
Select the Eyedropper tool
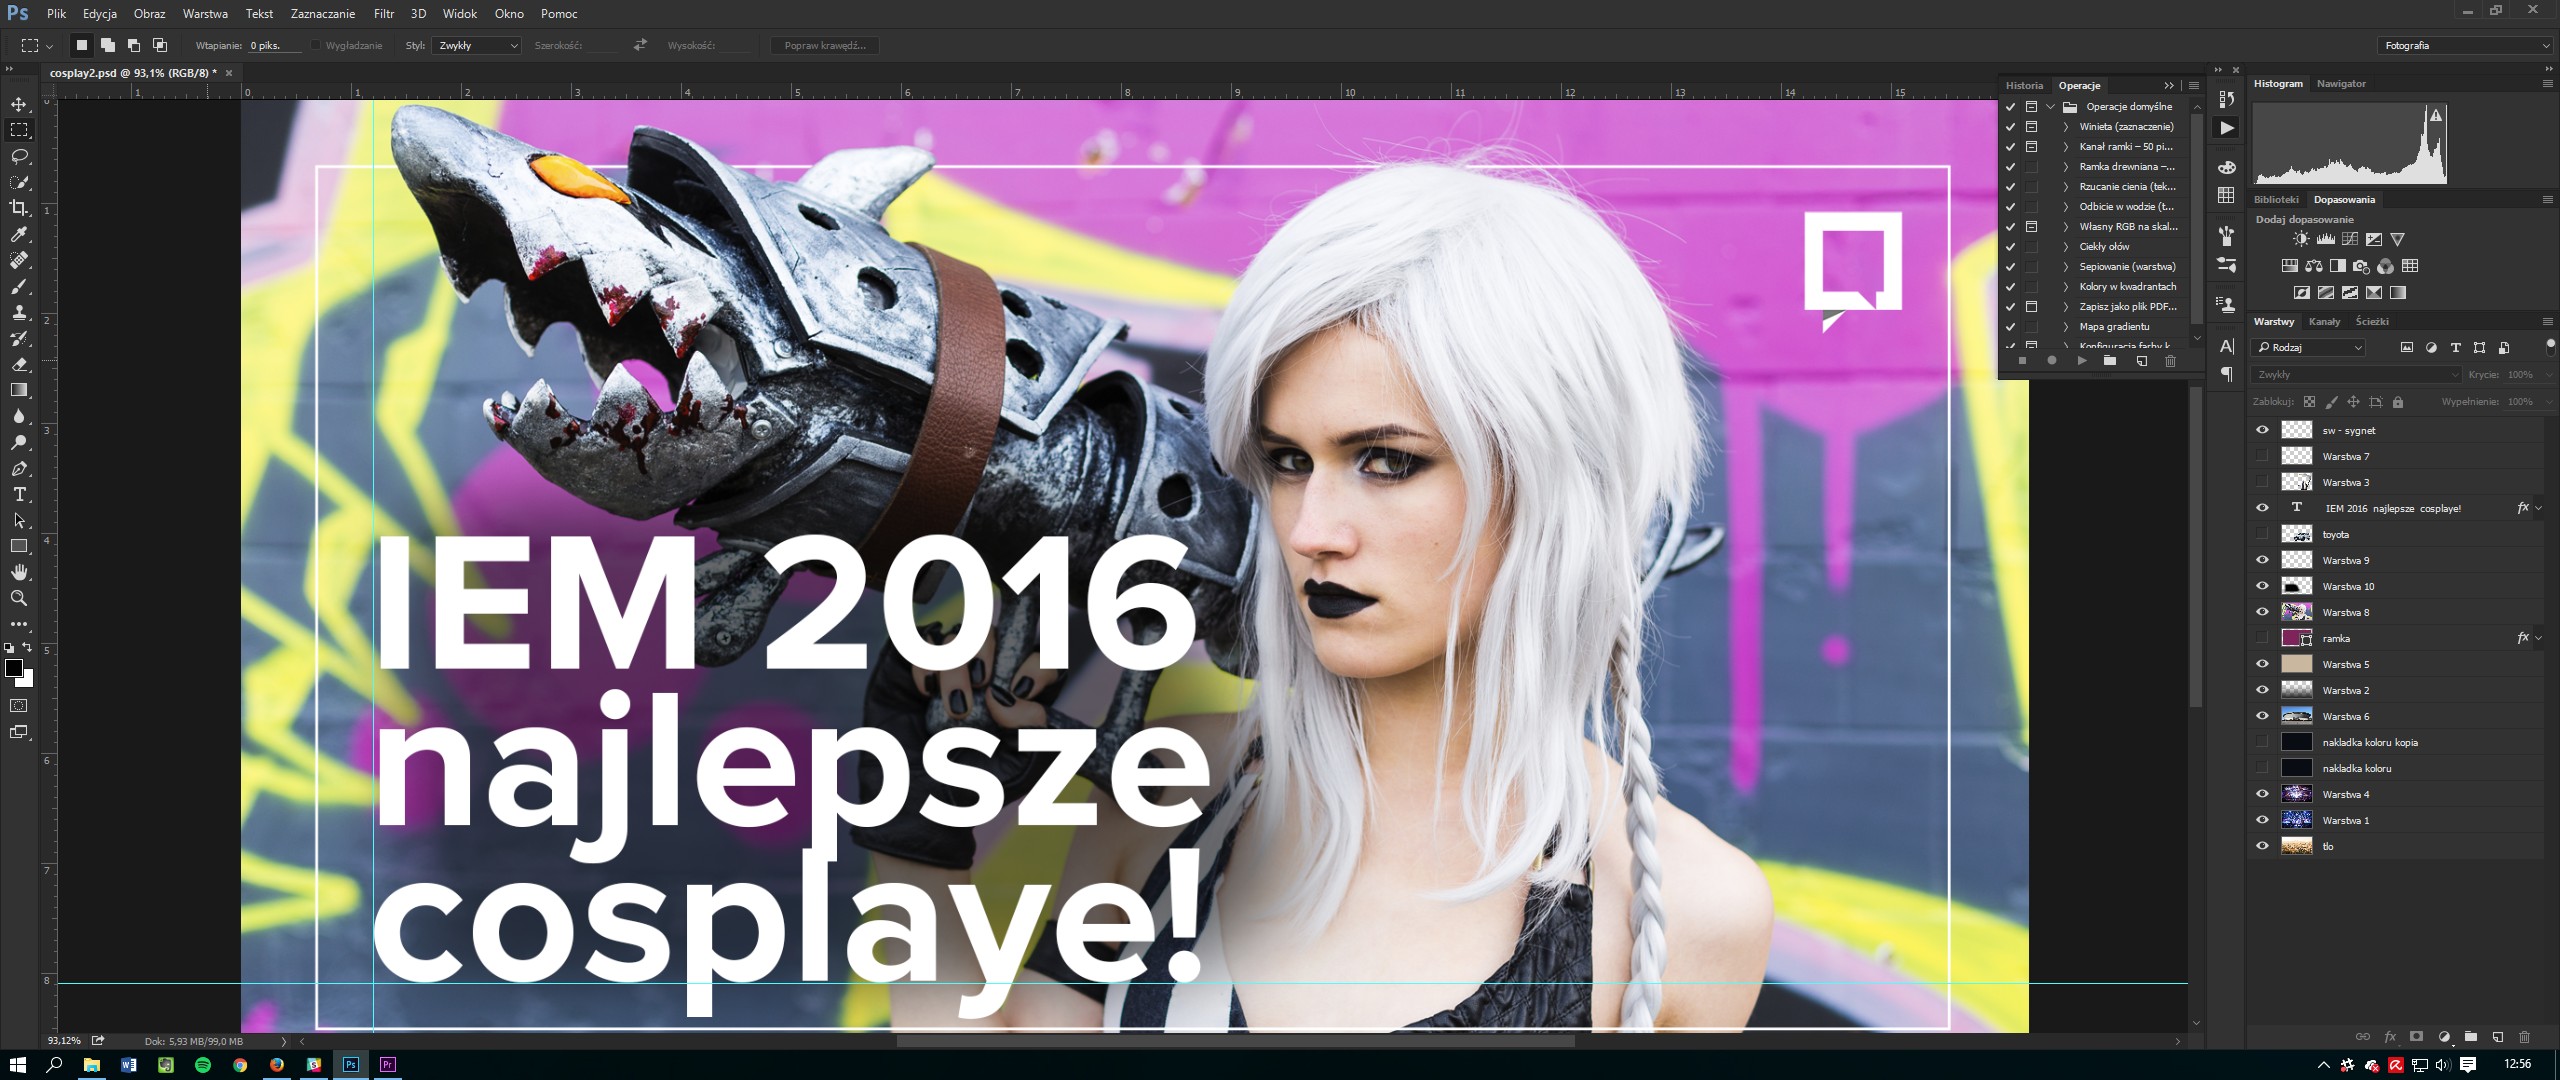[19, 234]
